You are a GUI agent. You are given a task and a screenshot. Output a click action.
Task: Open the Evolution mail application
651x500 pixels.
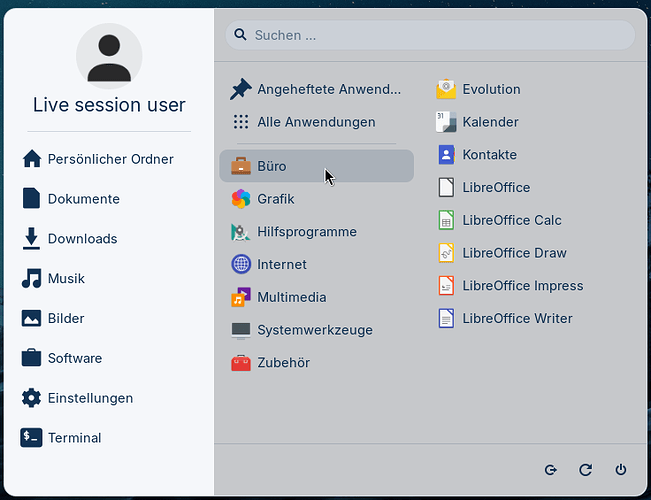click(x=478, y=89)
